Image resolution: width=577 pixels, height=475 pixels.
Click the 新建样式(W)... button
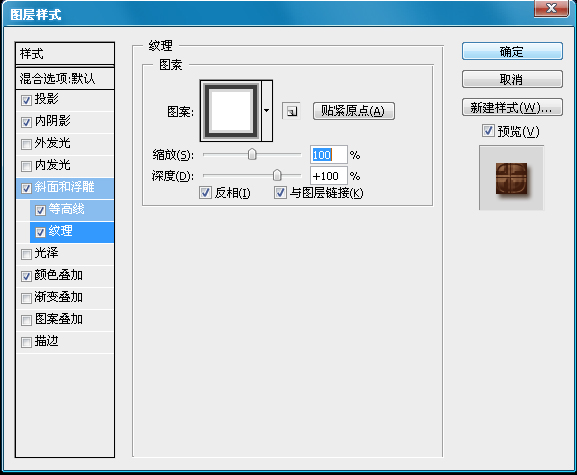tap(512, 107)
